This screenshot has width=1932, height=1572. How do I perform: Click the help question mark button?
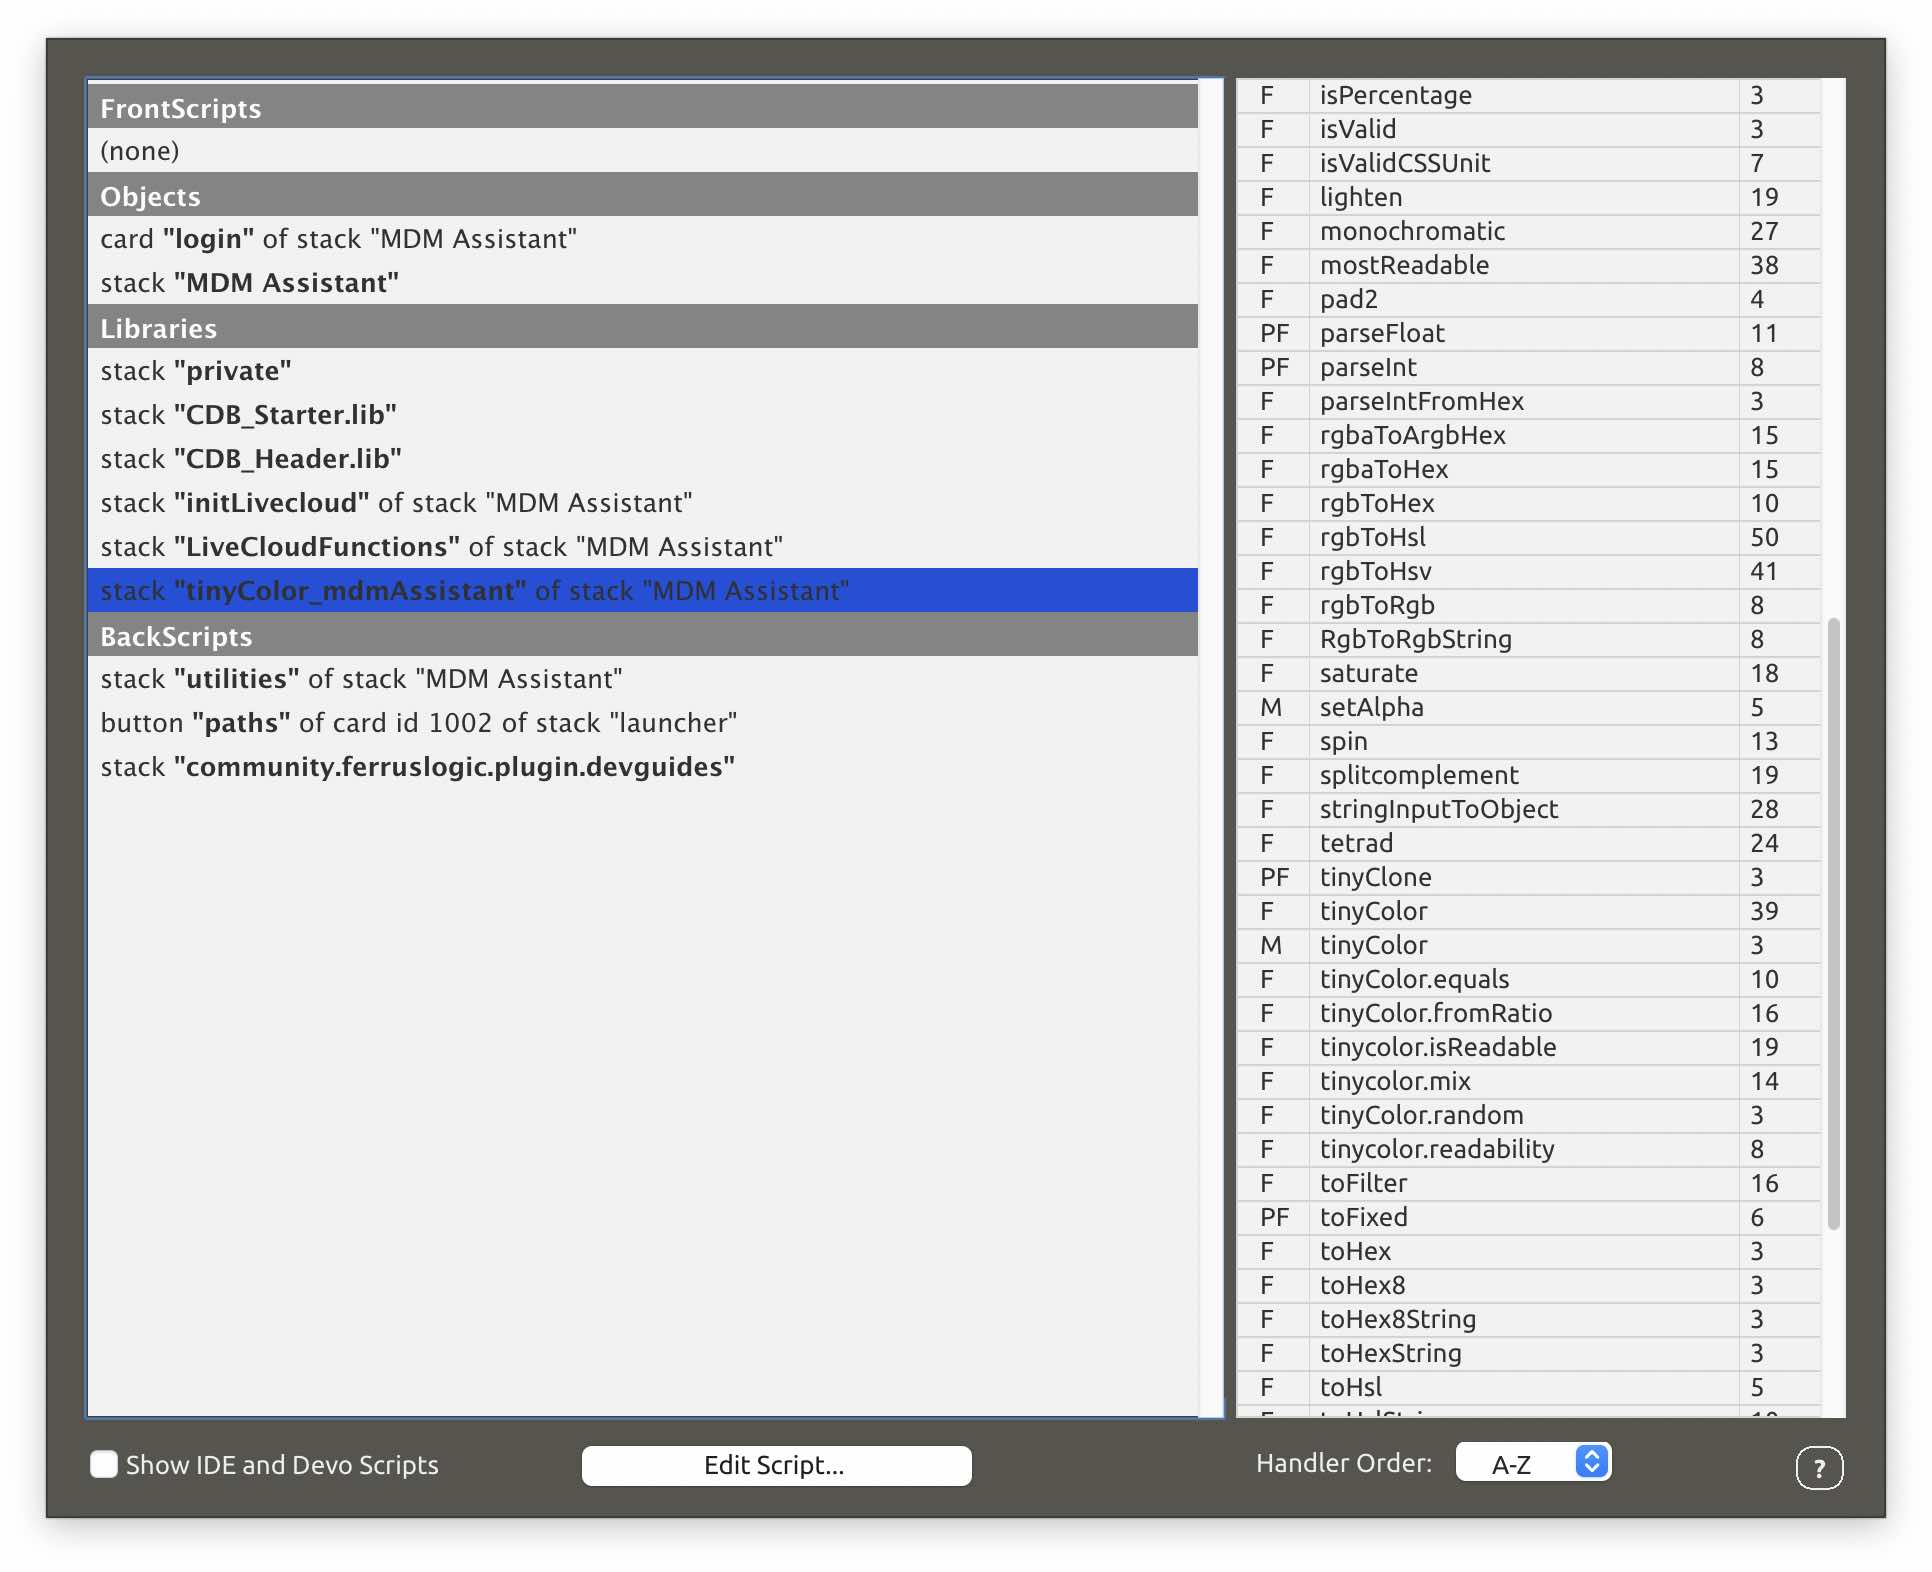pyautogui.click(x=1818, y=1468)
